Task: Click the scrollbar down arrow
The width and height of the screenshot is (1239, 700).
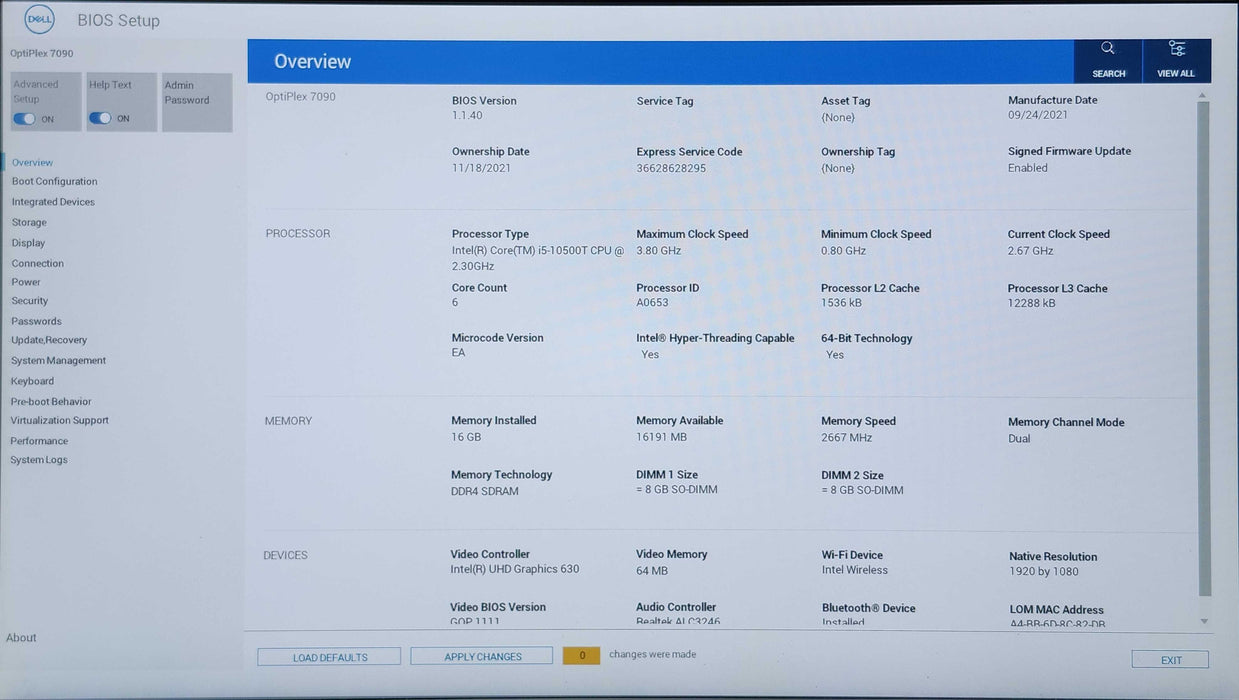Action: click(1203, 621)
